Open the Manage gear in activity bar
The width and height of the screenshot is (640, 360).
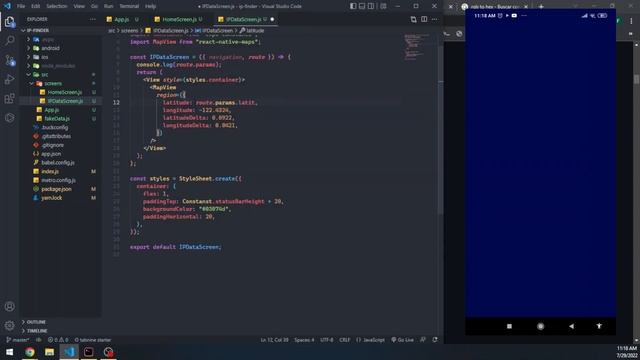pos(9,325)
